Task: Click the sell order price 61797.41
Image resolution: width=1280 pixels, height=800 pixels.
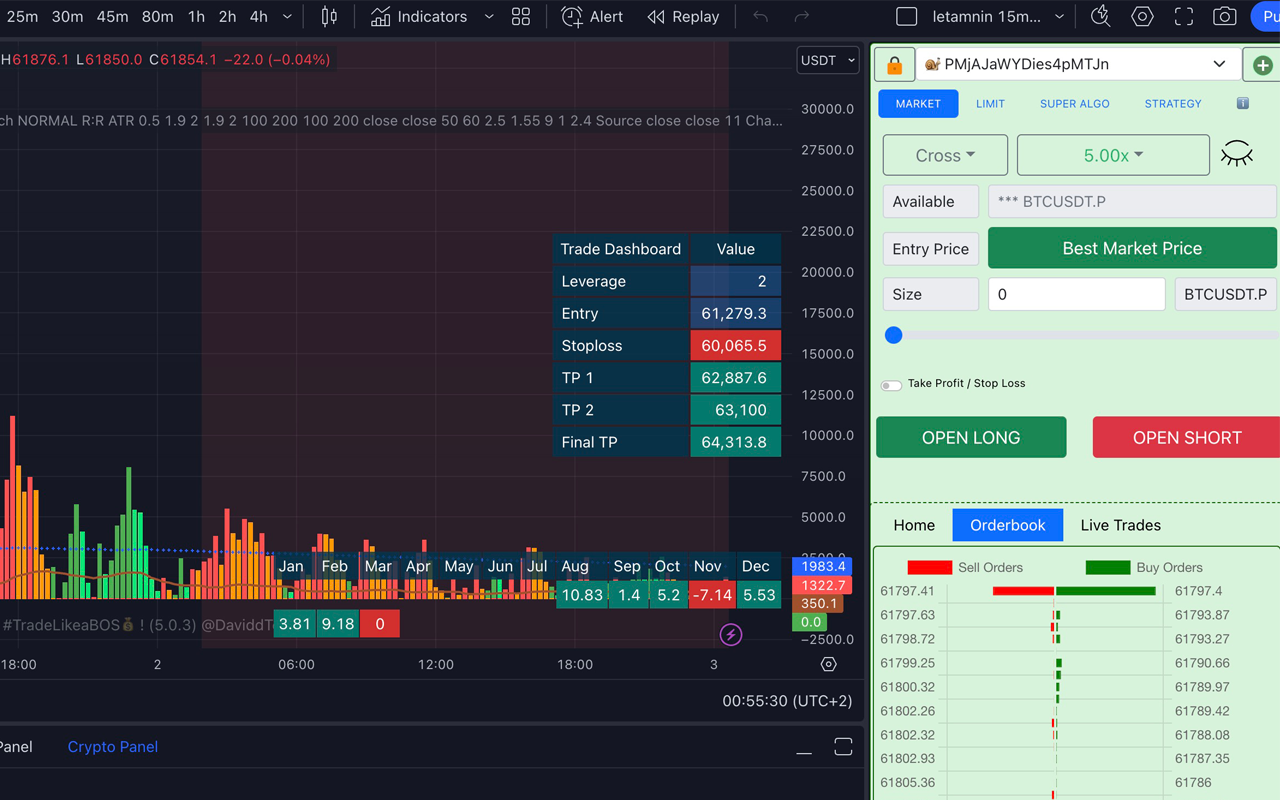Action: (x=907, y=591)
